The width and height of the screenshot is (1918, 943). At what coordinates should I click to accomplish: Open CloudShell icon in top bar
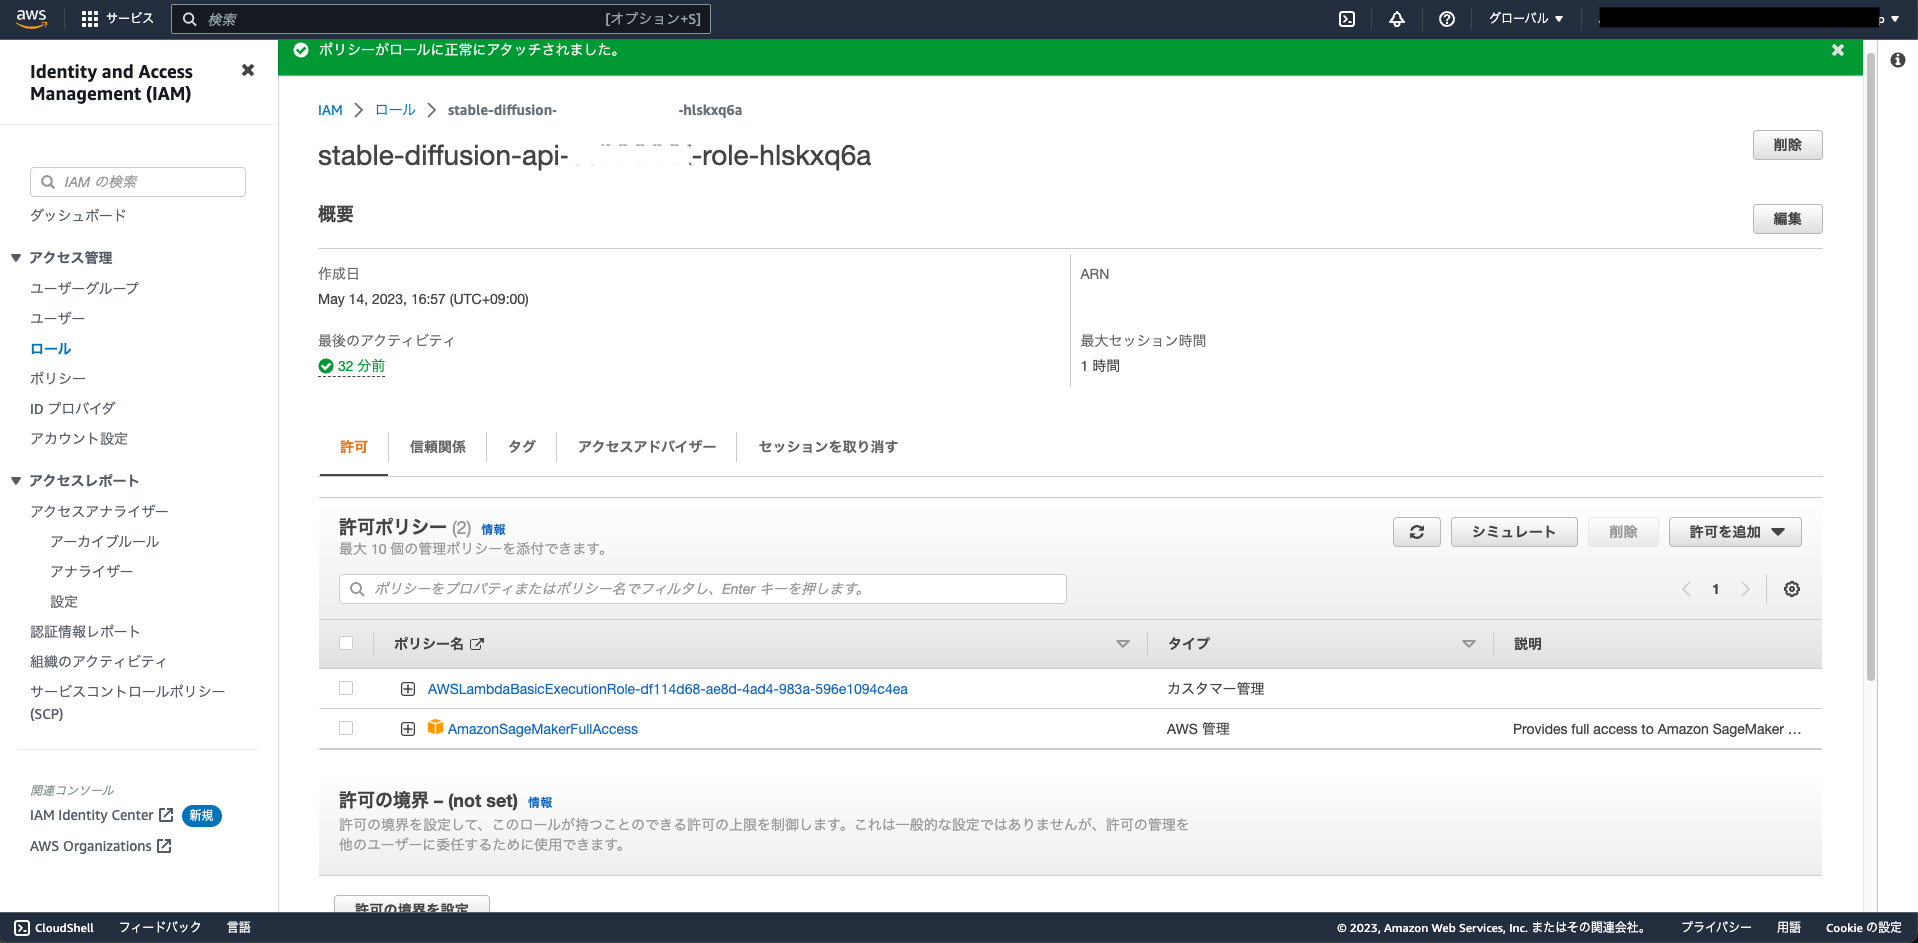pyautogui.click(x=1347, y=19)
